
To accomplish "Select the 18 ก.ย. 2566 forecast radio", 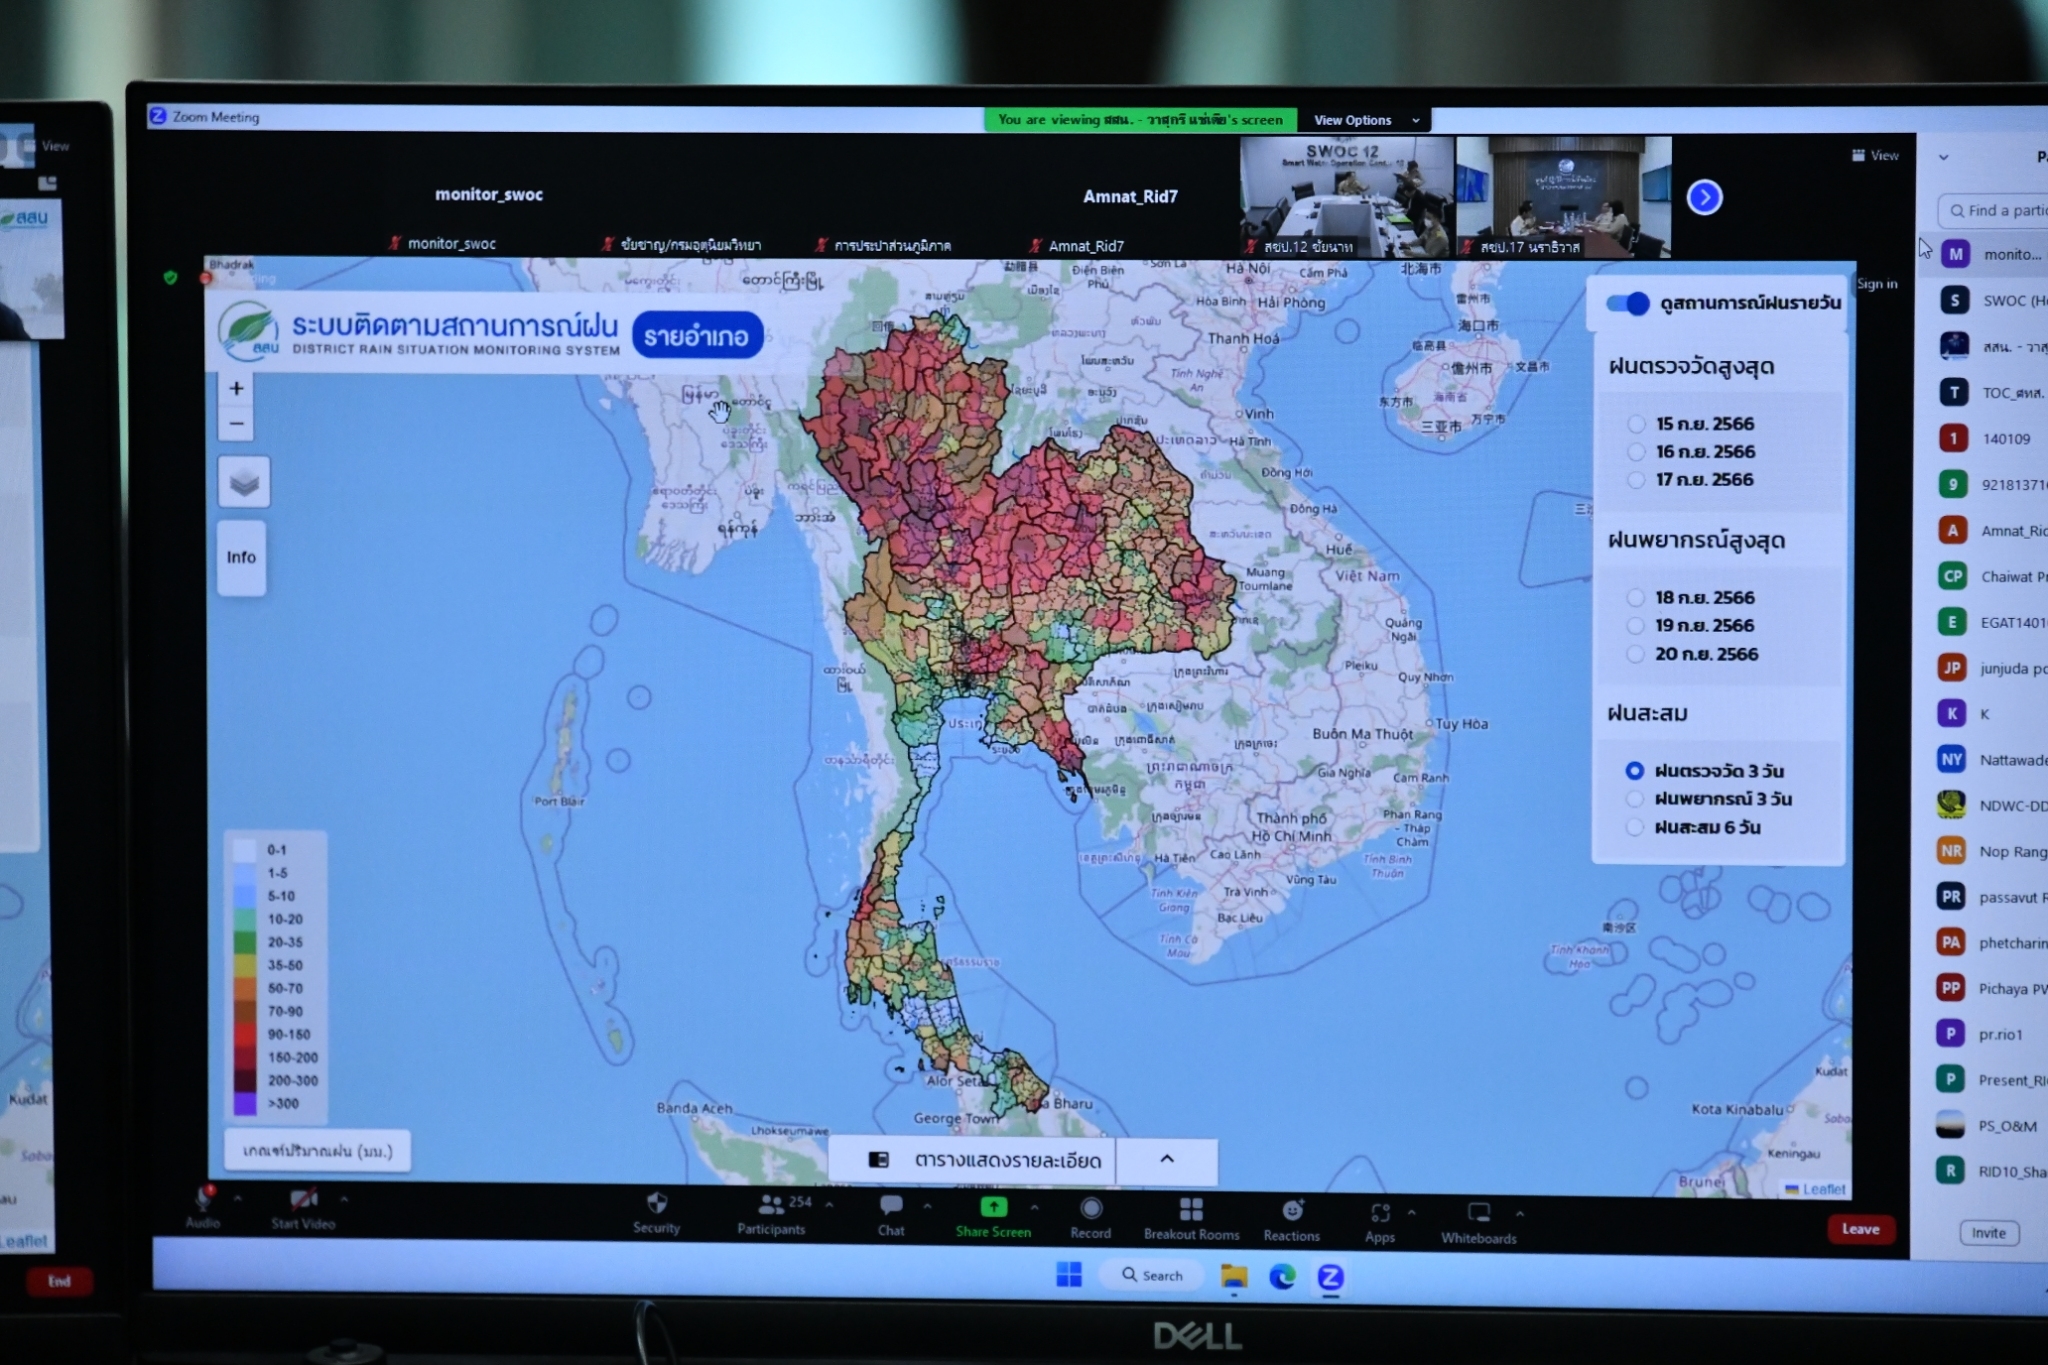I will 1635,598.
